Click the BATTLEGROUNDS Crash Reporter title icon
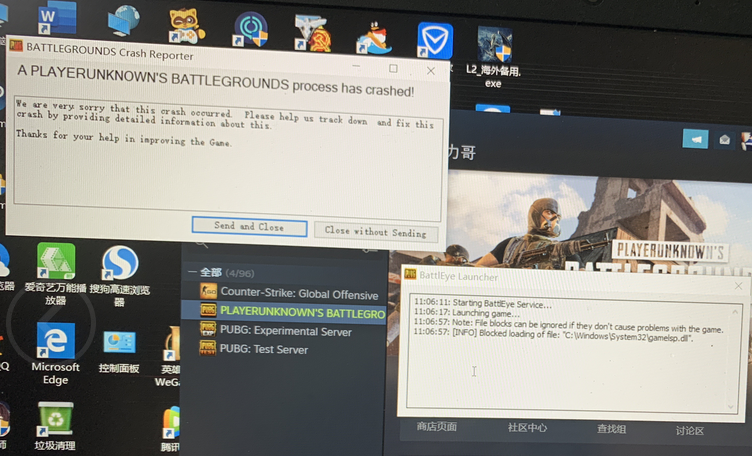This screenshot has width=752, height=456. point(16,45)
